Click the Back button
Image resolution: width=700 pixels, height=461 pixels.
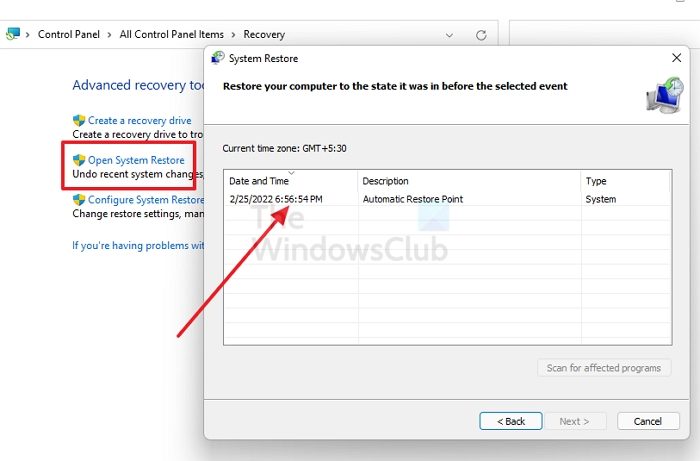[511, 421]
